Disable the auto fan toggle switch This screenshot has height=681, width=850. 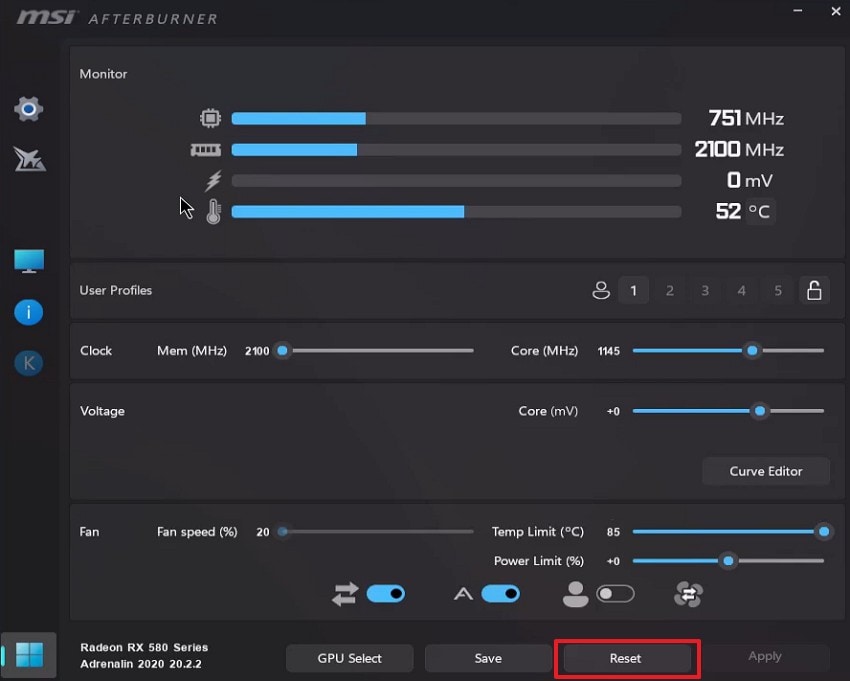(500, 594)
